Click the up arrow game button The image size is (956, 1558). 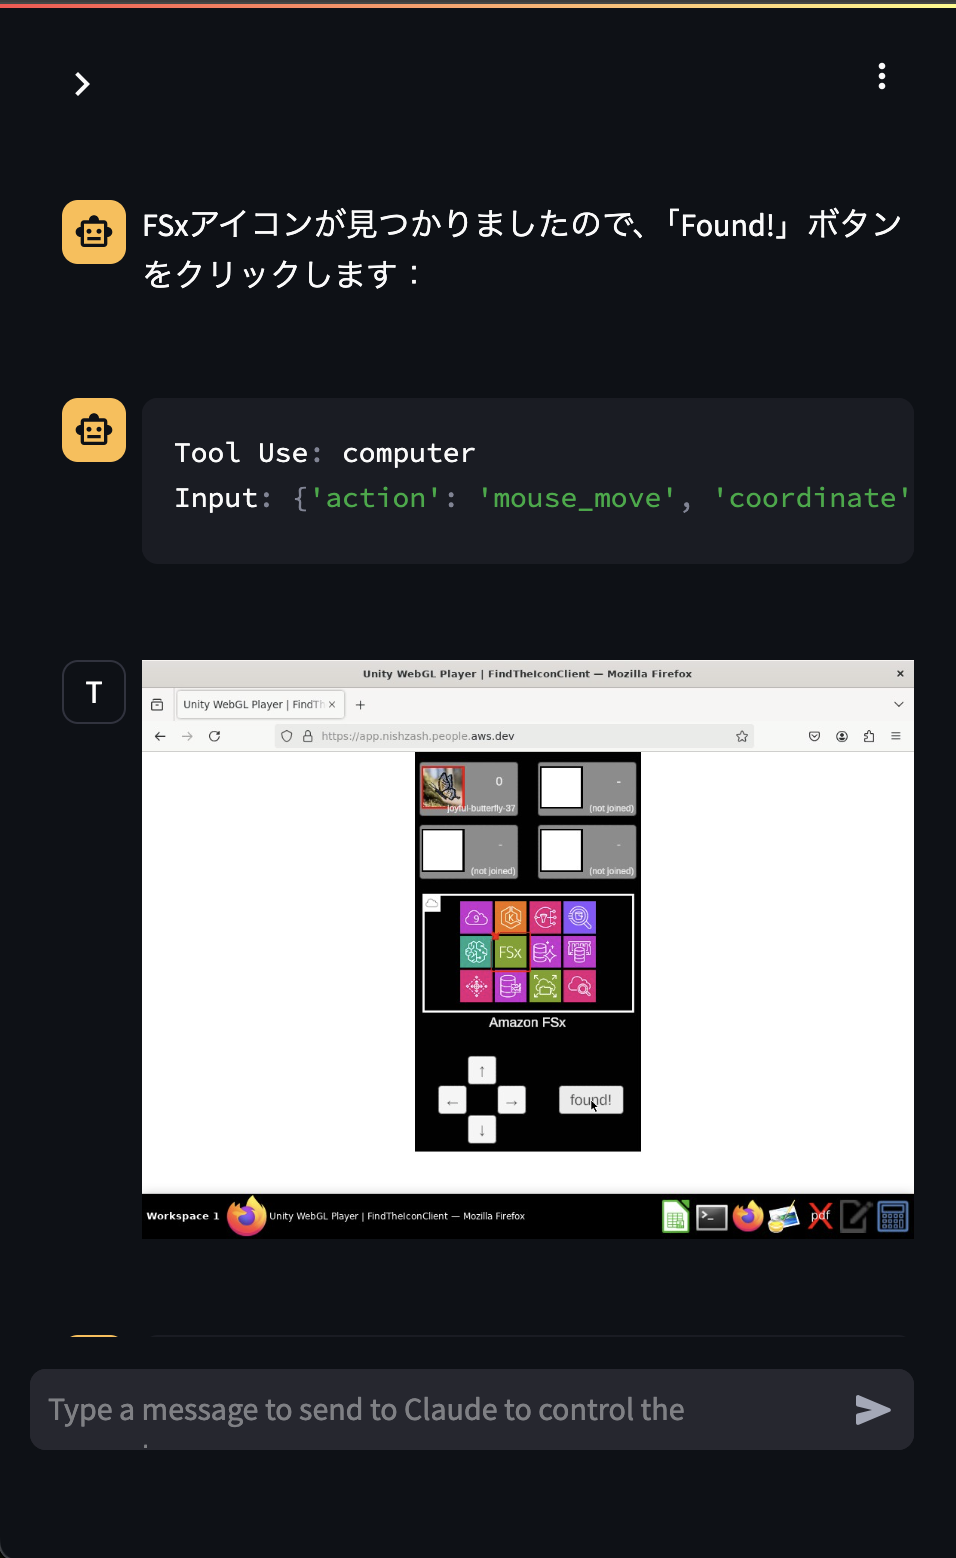tap(482, 1071)
